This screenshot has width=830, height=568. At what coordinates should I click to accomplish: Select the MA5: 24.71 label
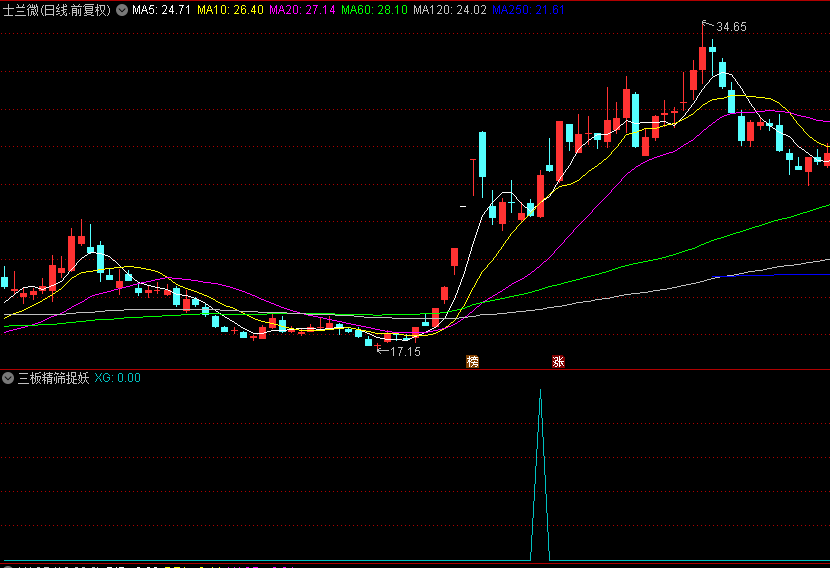point(161,10)
